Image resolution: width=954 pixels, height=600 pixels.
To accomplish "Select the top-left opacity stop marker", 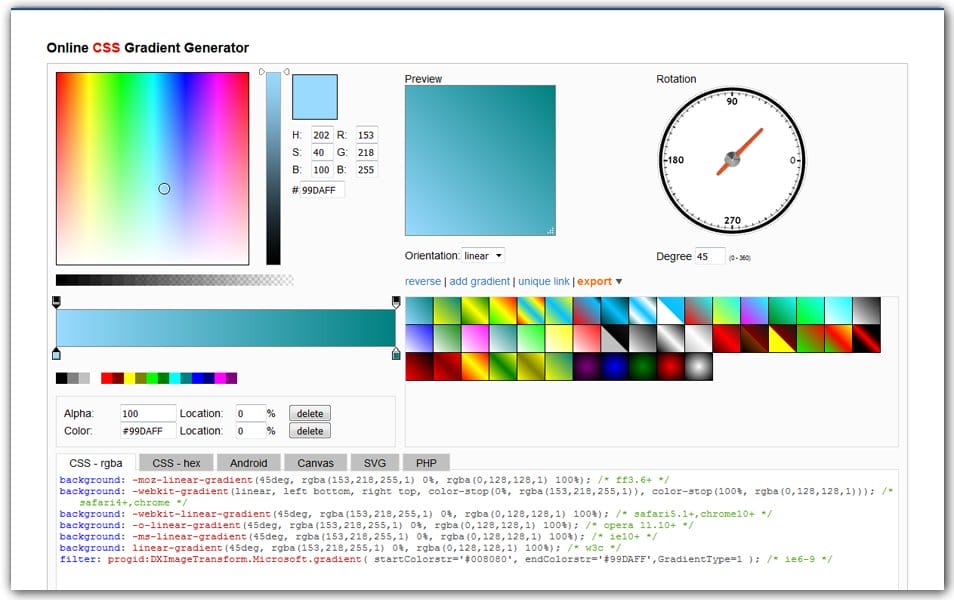I will pos(56,302).
